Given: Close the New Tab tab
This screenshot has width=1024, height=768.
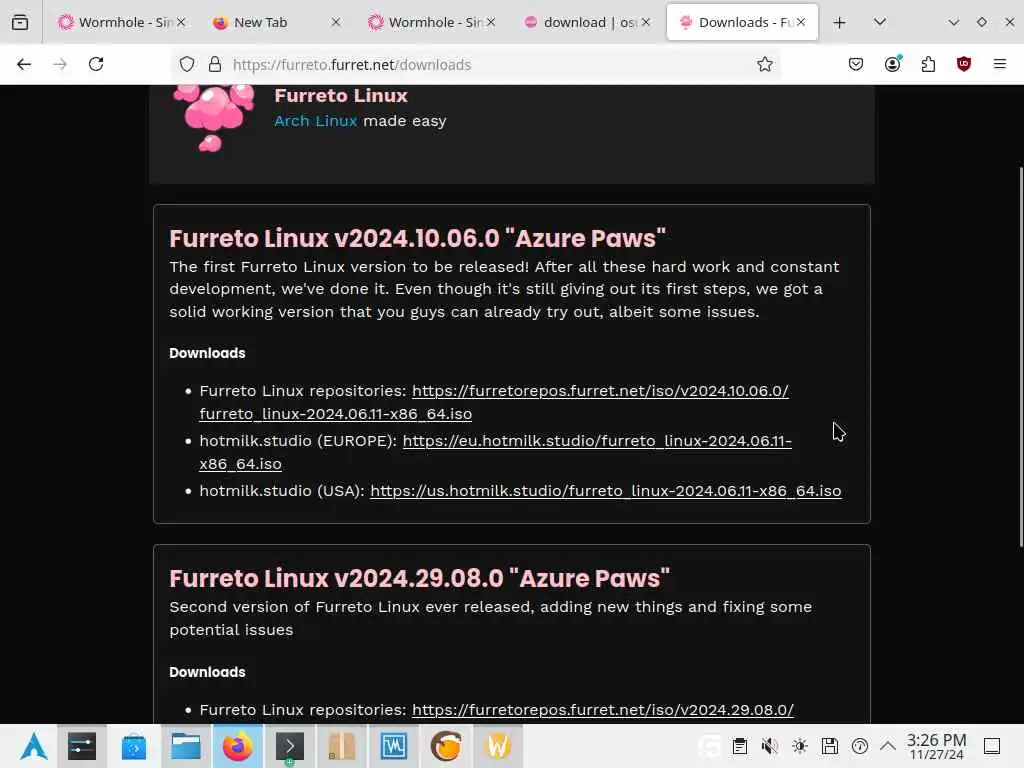Looking at the screenshot, I should click(336, 22).
